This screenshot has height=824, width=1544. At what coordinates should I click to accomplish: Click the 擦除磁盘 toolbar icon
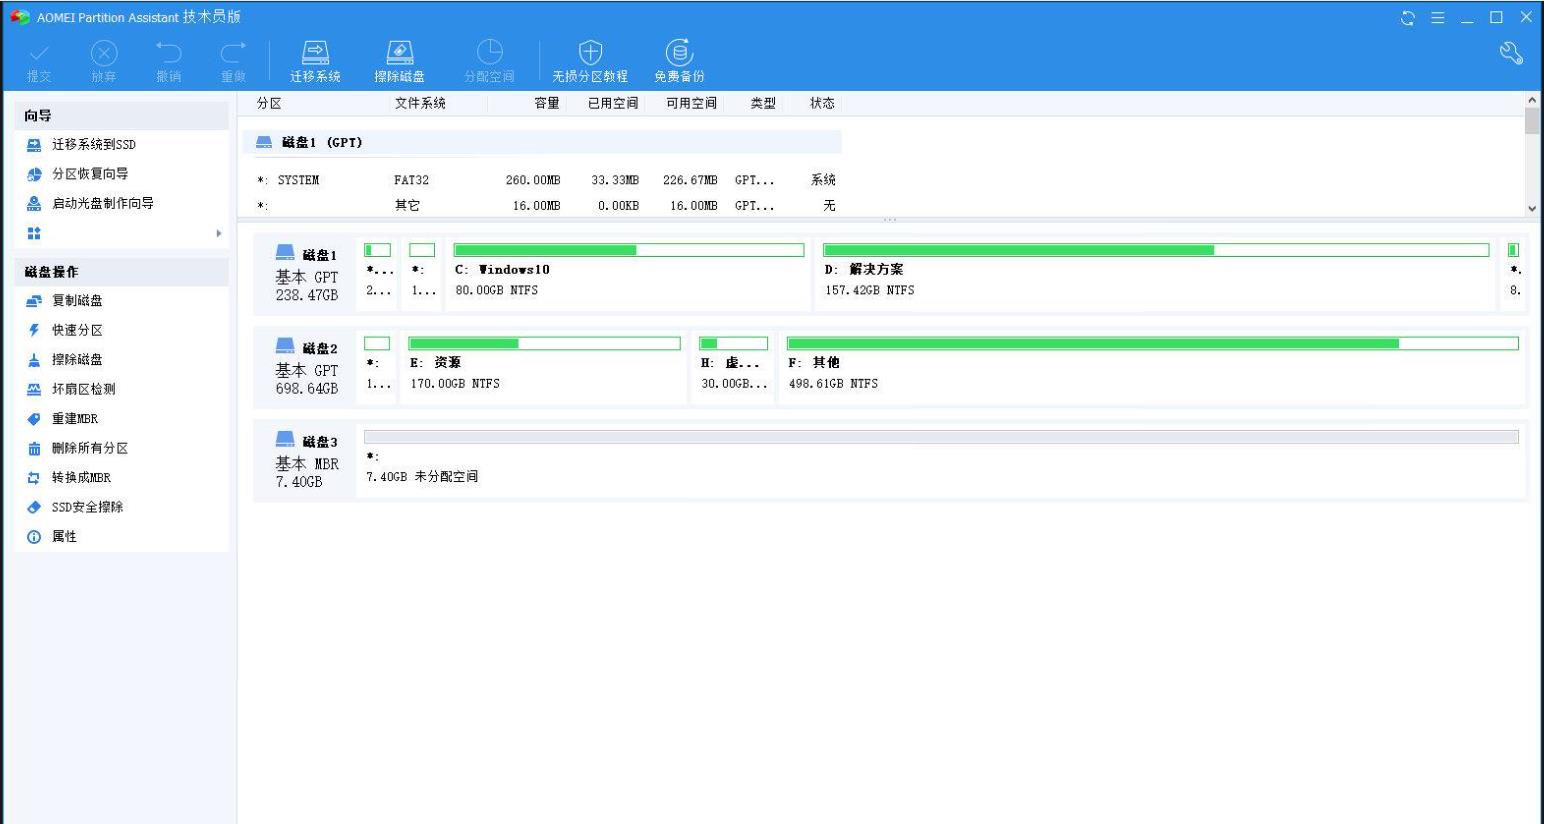coord(399,53)
